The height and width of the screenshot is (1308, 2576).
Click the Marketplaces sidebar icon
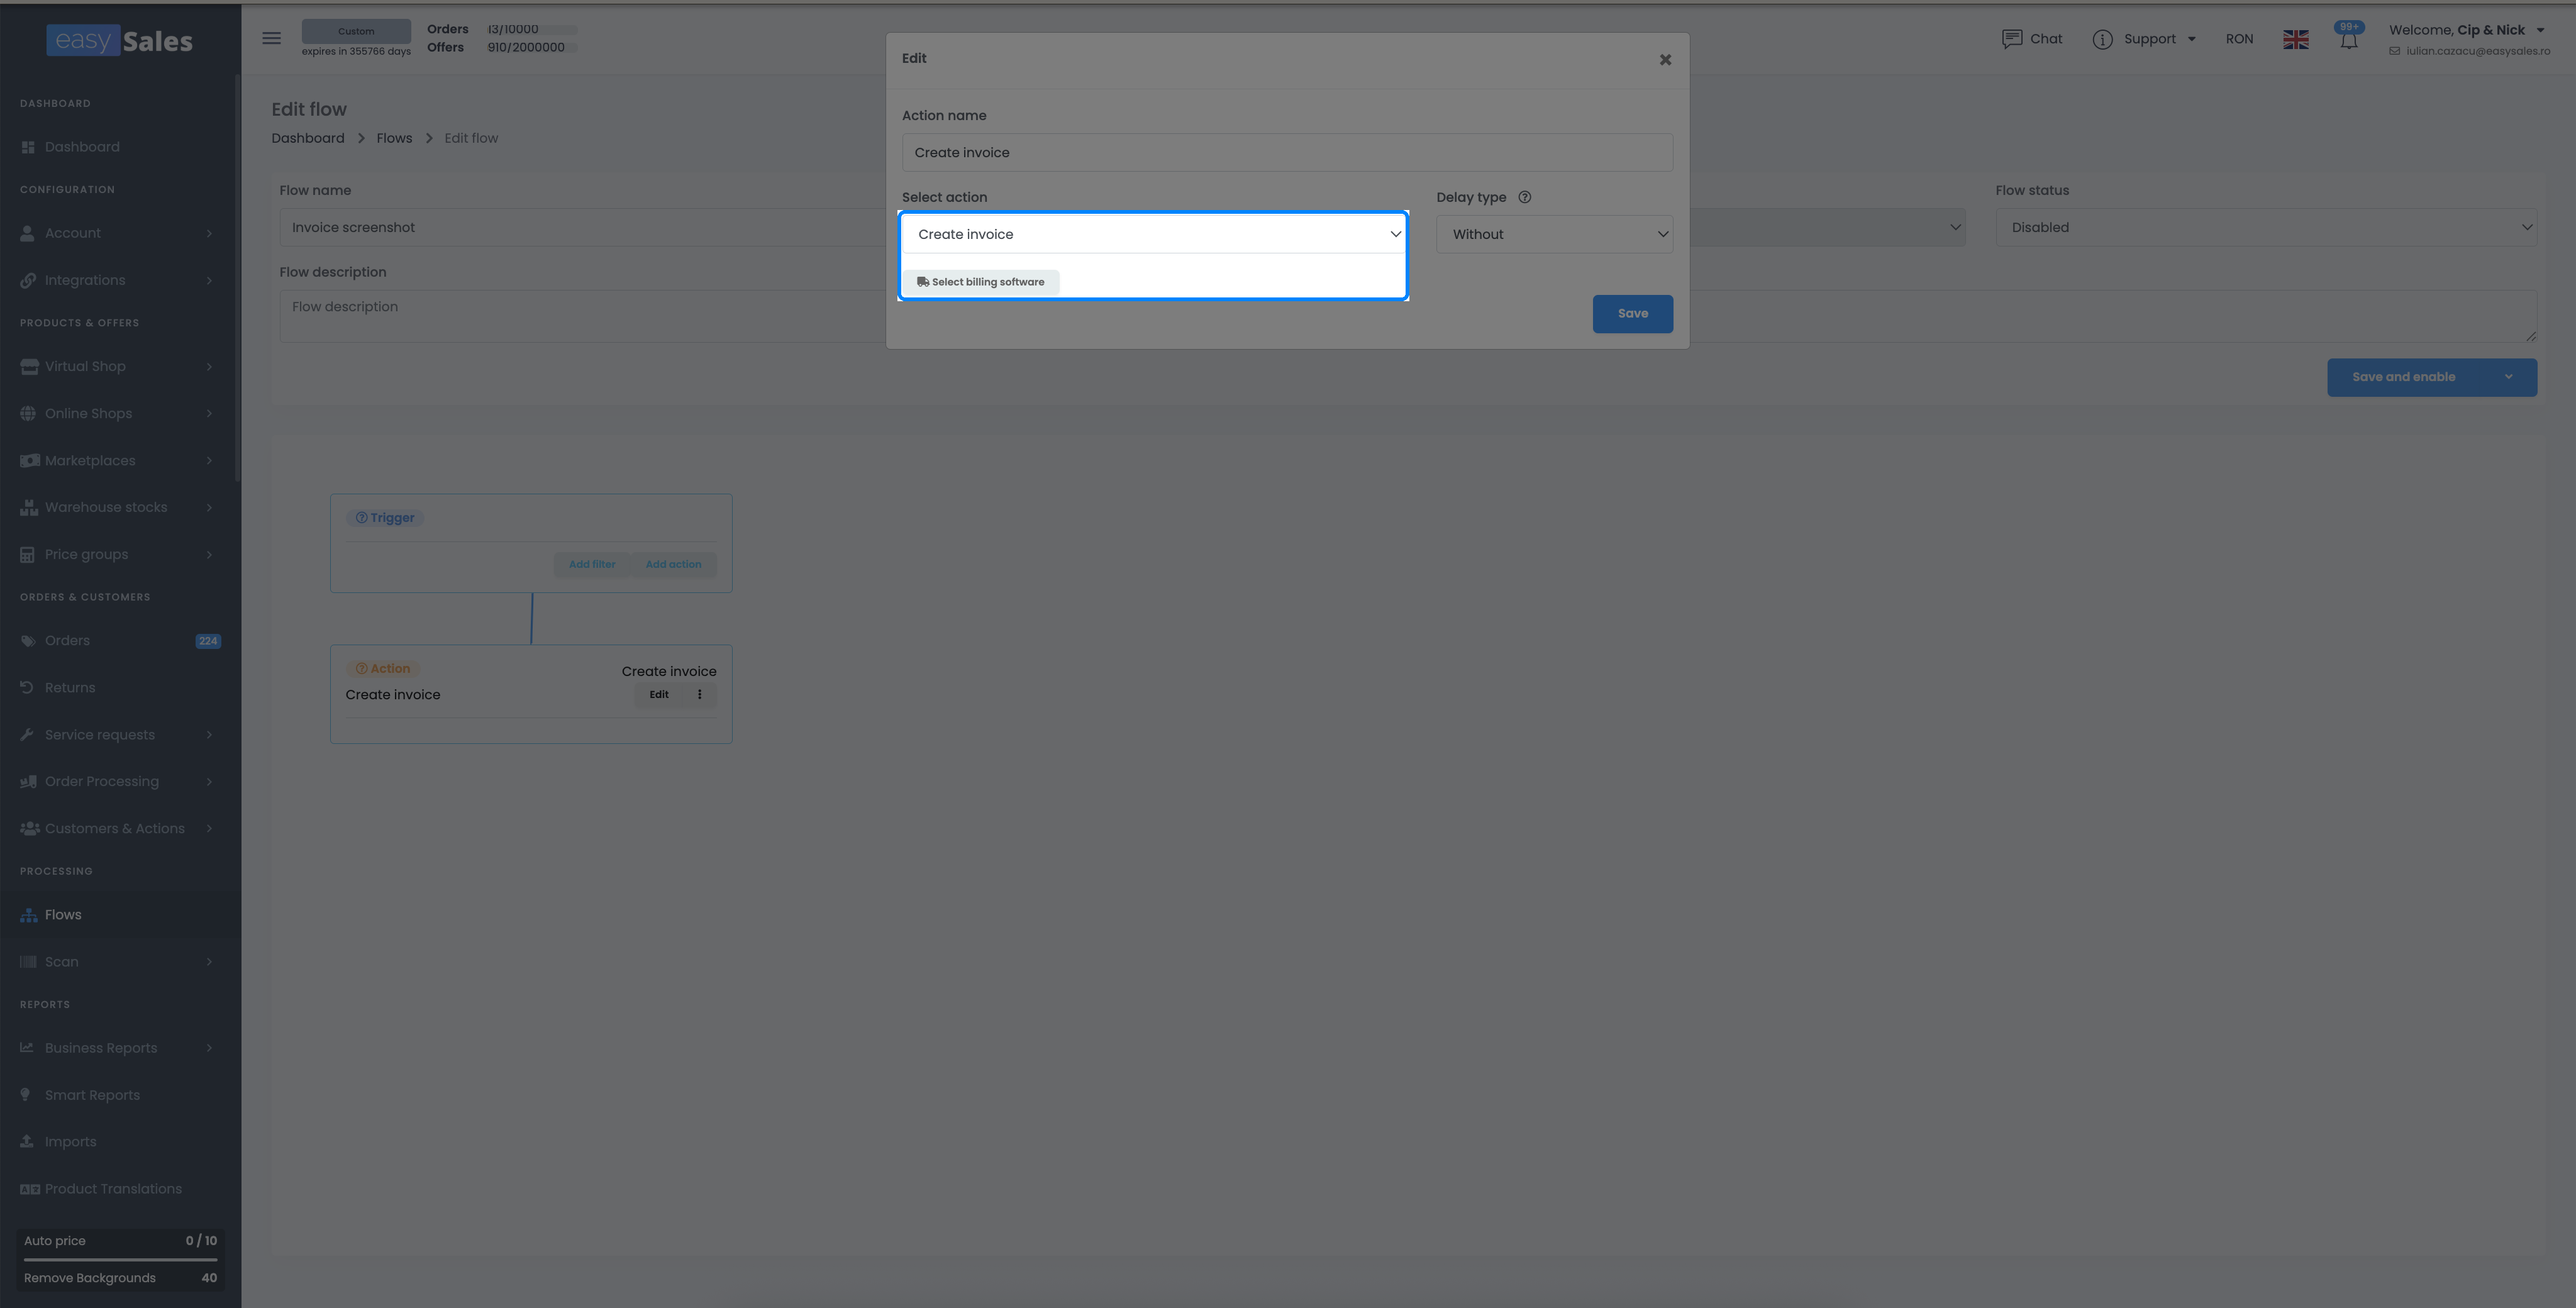point(30,460)
